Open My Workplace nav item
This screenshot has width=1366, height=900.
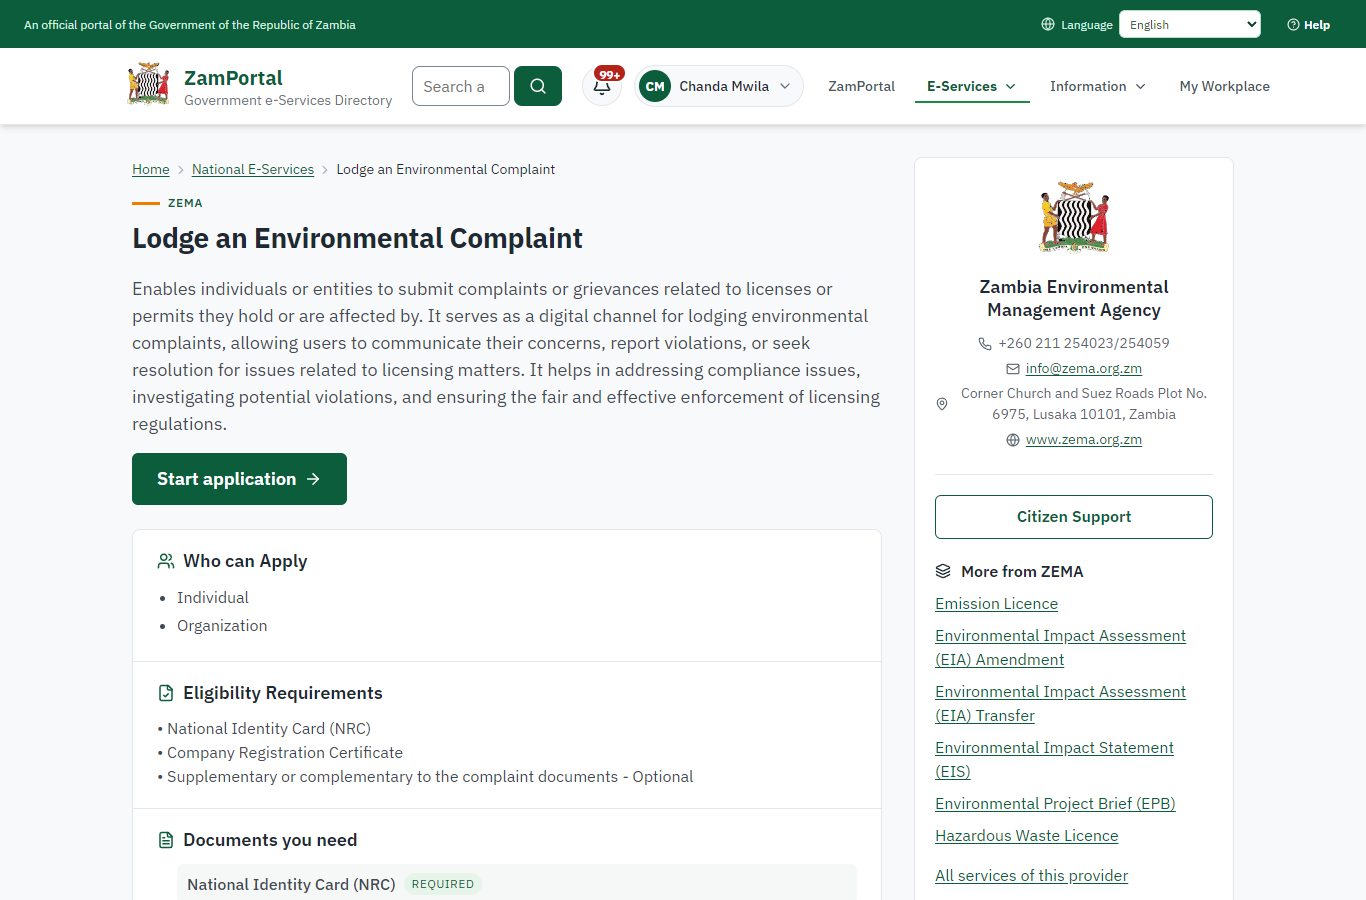click(1225, 86)
